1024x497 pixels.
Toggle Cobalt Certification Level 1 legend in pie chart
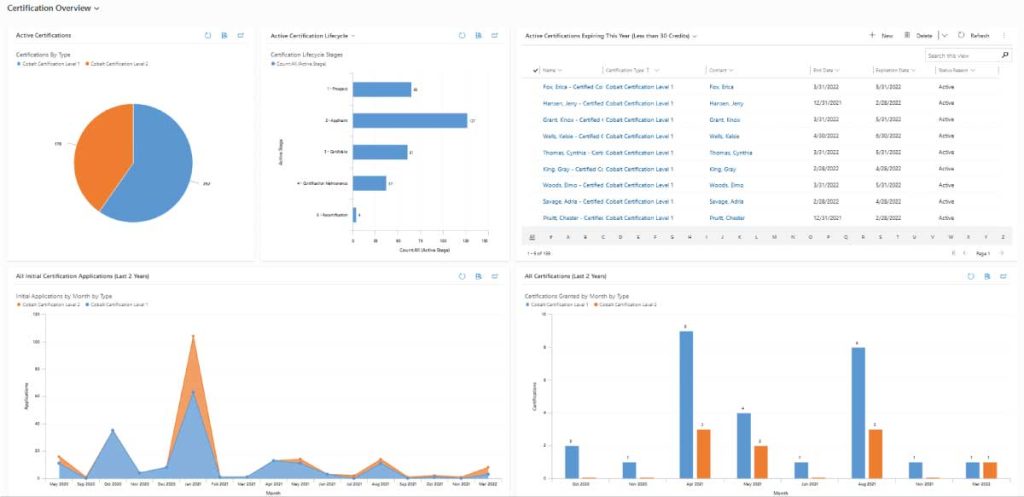click(x=48, y=64)
